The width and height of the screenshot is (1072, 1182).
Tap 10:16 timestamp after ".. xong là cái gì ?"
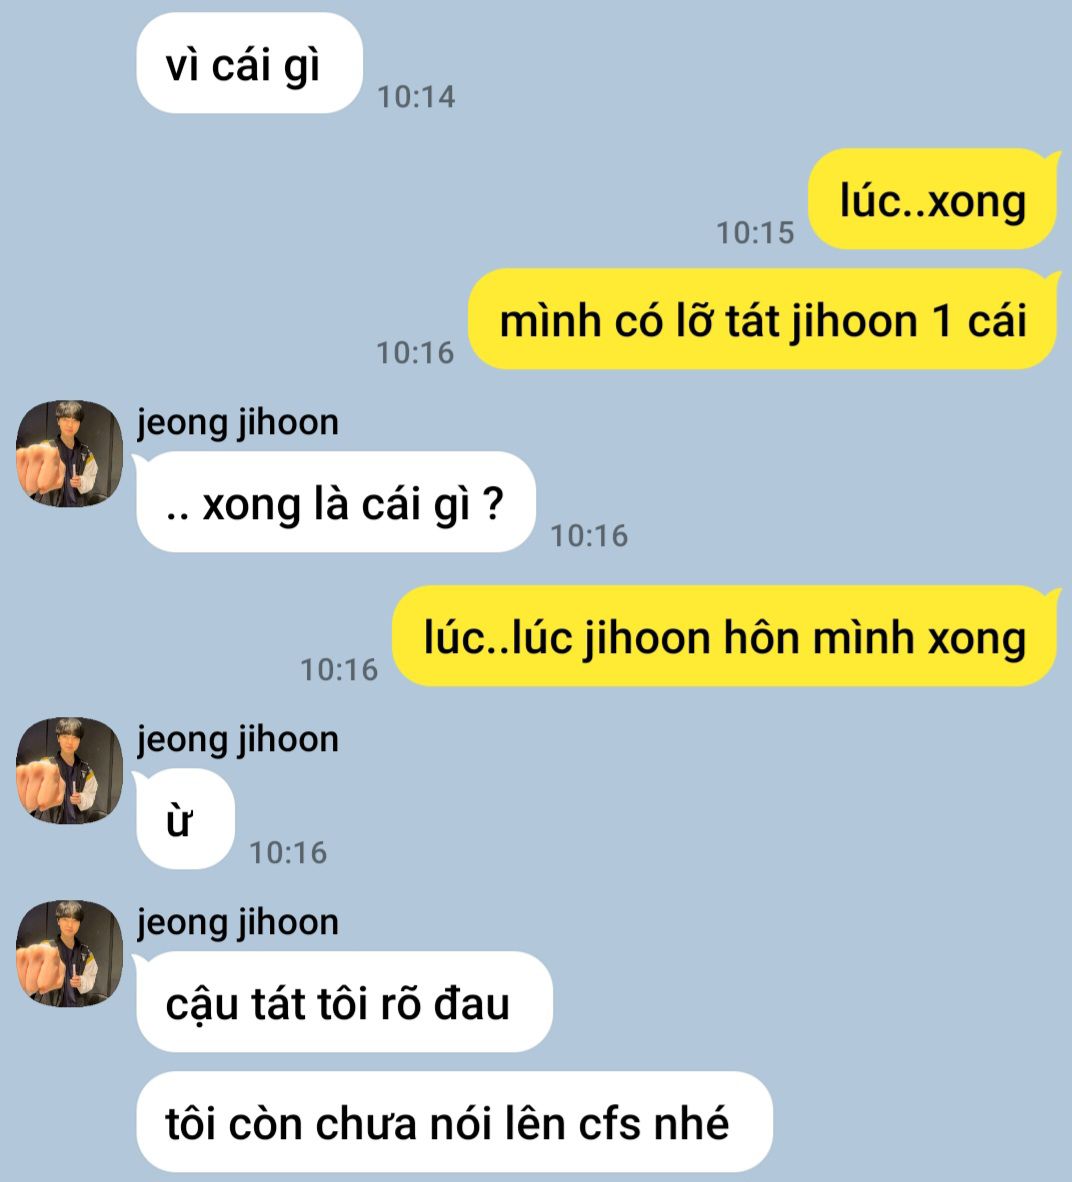tap(590, 536)
